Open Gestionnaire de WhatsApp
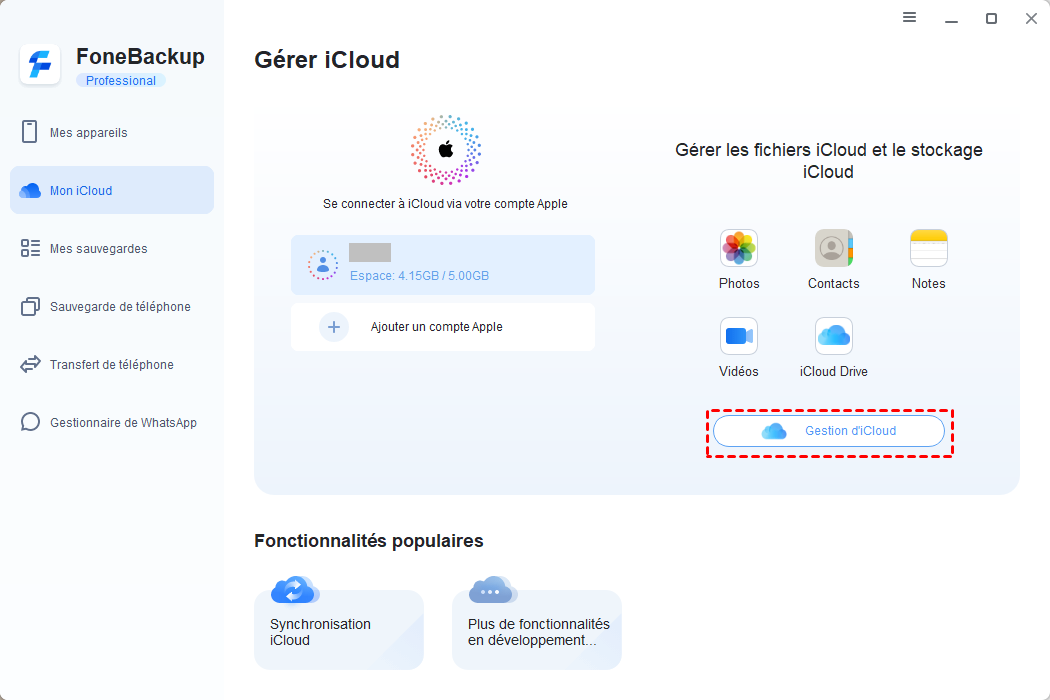Image resolution: width=1050 pixels, height=700 pixels. (112, 423)
